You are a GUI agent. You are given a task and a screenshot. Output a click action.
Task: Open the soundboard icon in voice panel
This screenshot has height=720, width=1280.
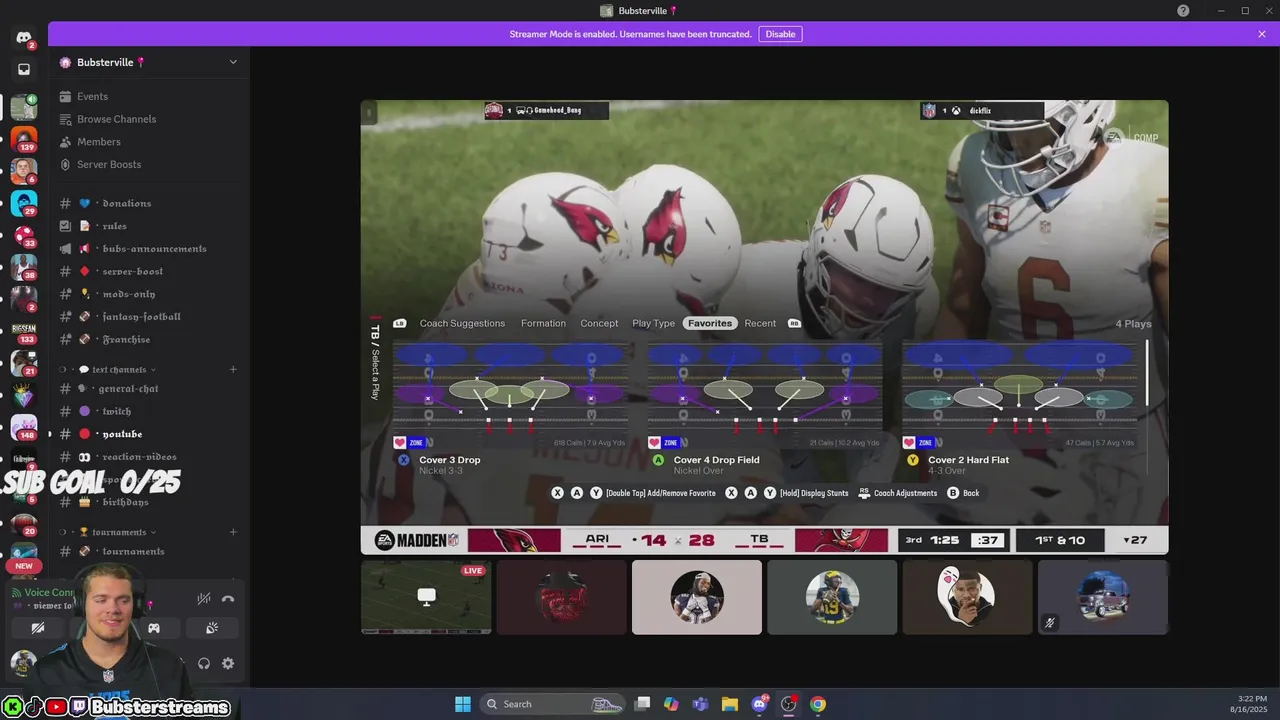[x=212, y=628]
